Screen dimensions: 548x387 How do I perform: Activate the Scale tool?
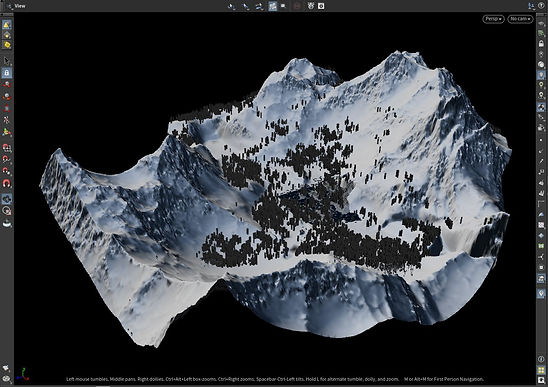coord(7,108)
